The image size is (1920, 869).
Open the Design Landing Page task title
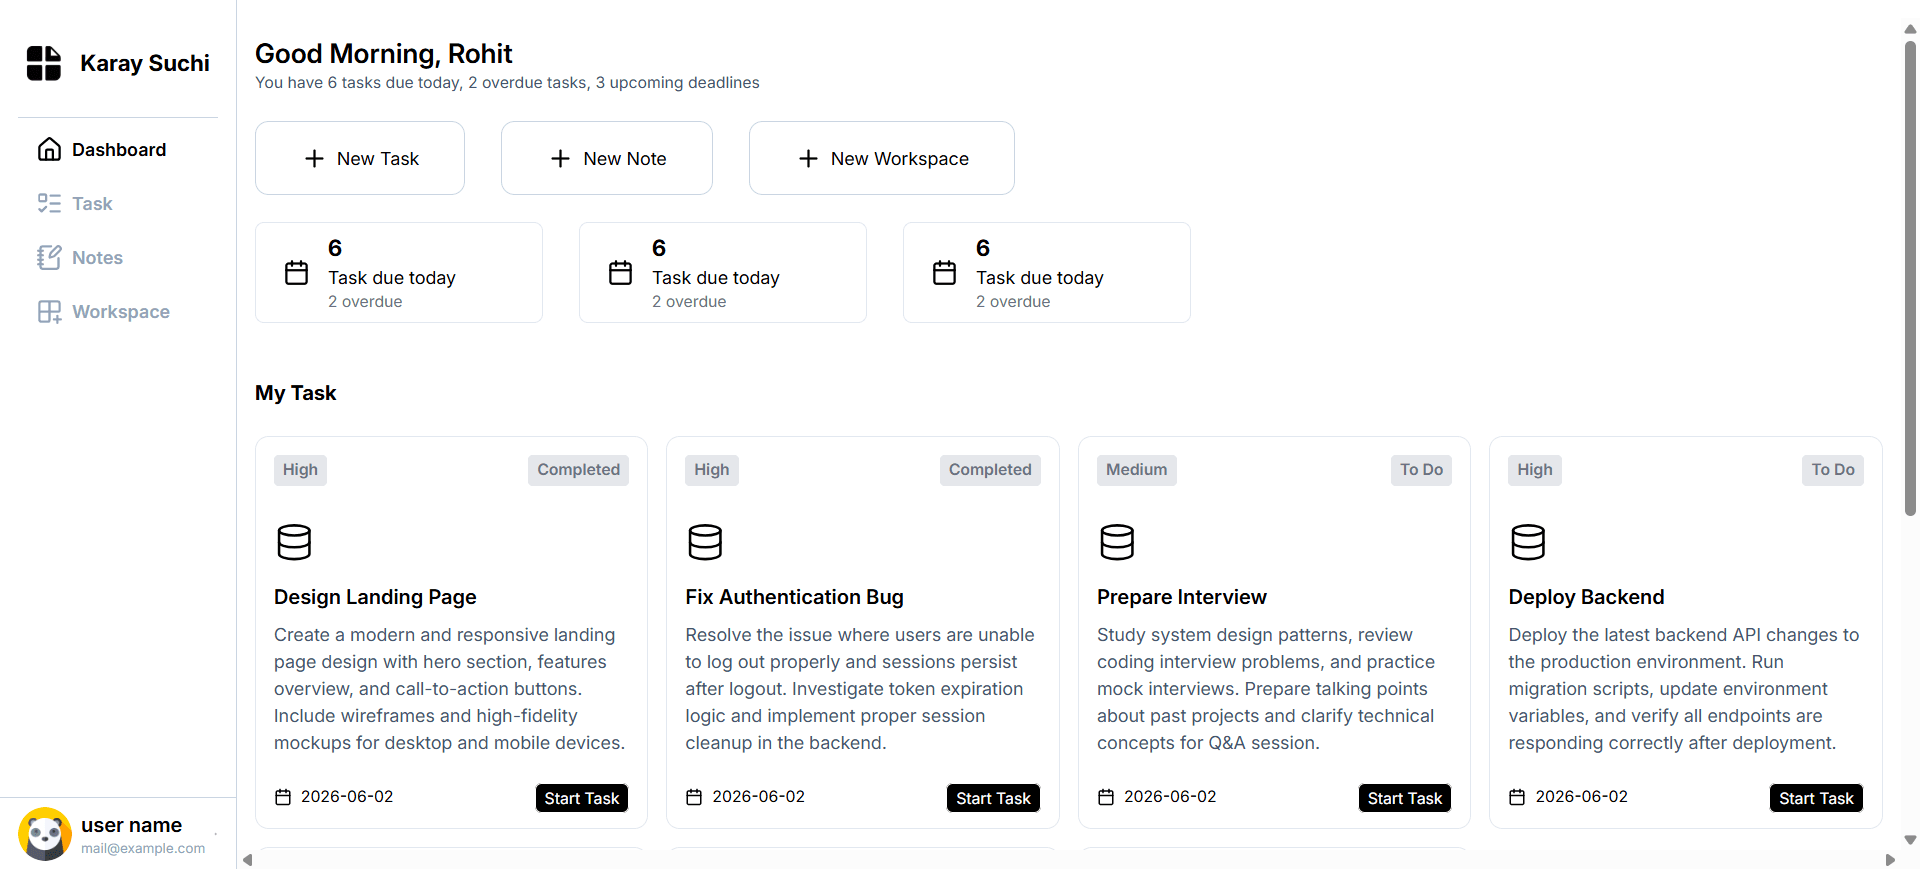pyautogui.click(x=375, y=597)
